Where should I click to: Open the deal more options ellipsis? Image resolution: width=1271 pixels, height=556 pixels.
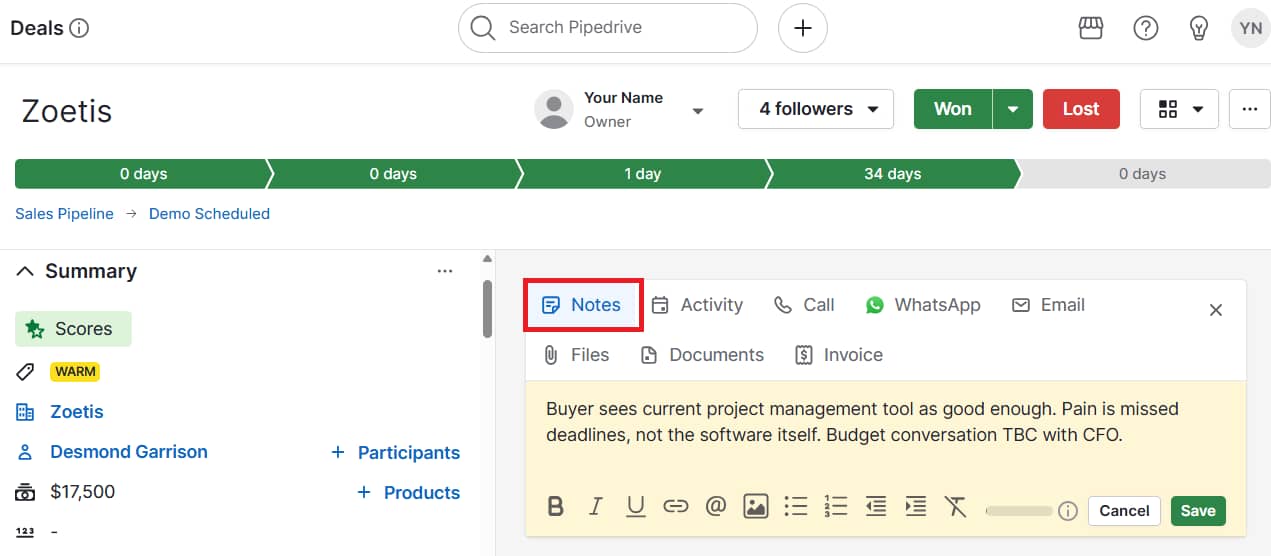pos(1249,109)
